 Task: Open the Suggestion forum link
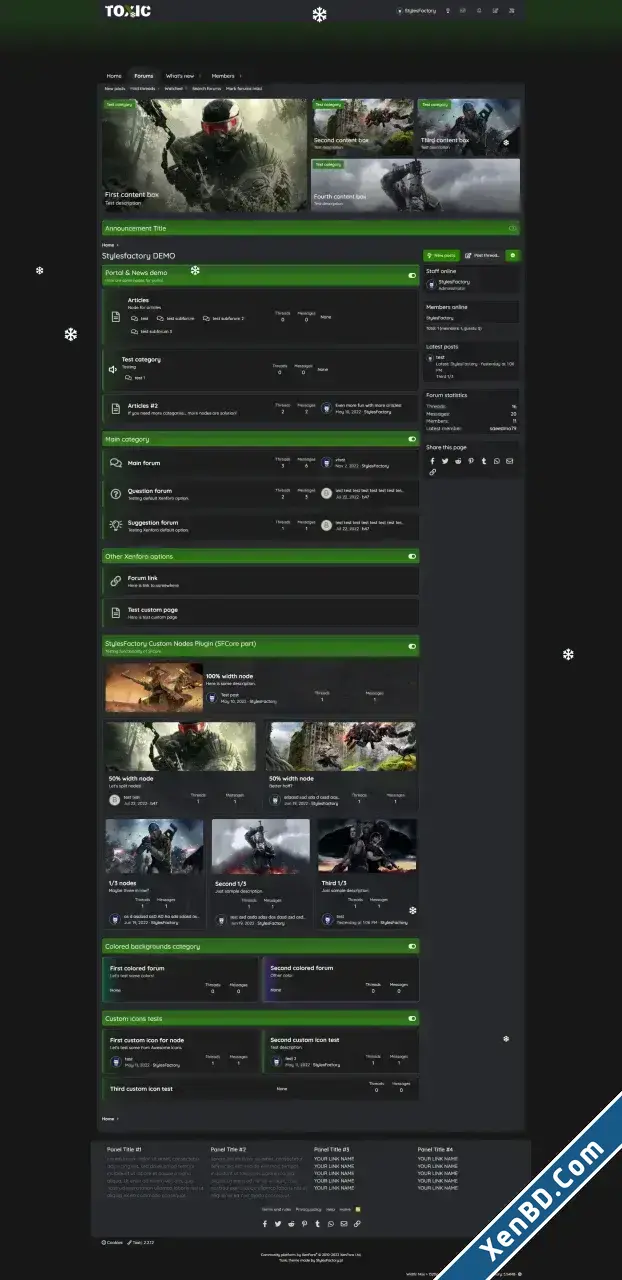point(153,522)
